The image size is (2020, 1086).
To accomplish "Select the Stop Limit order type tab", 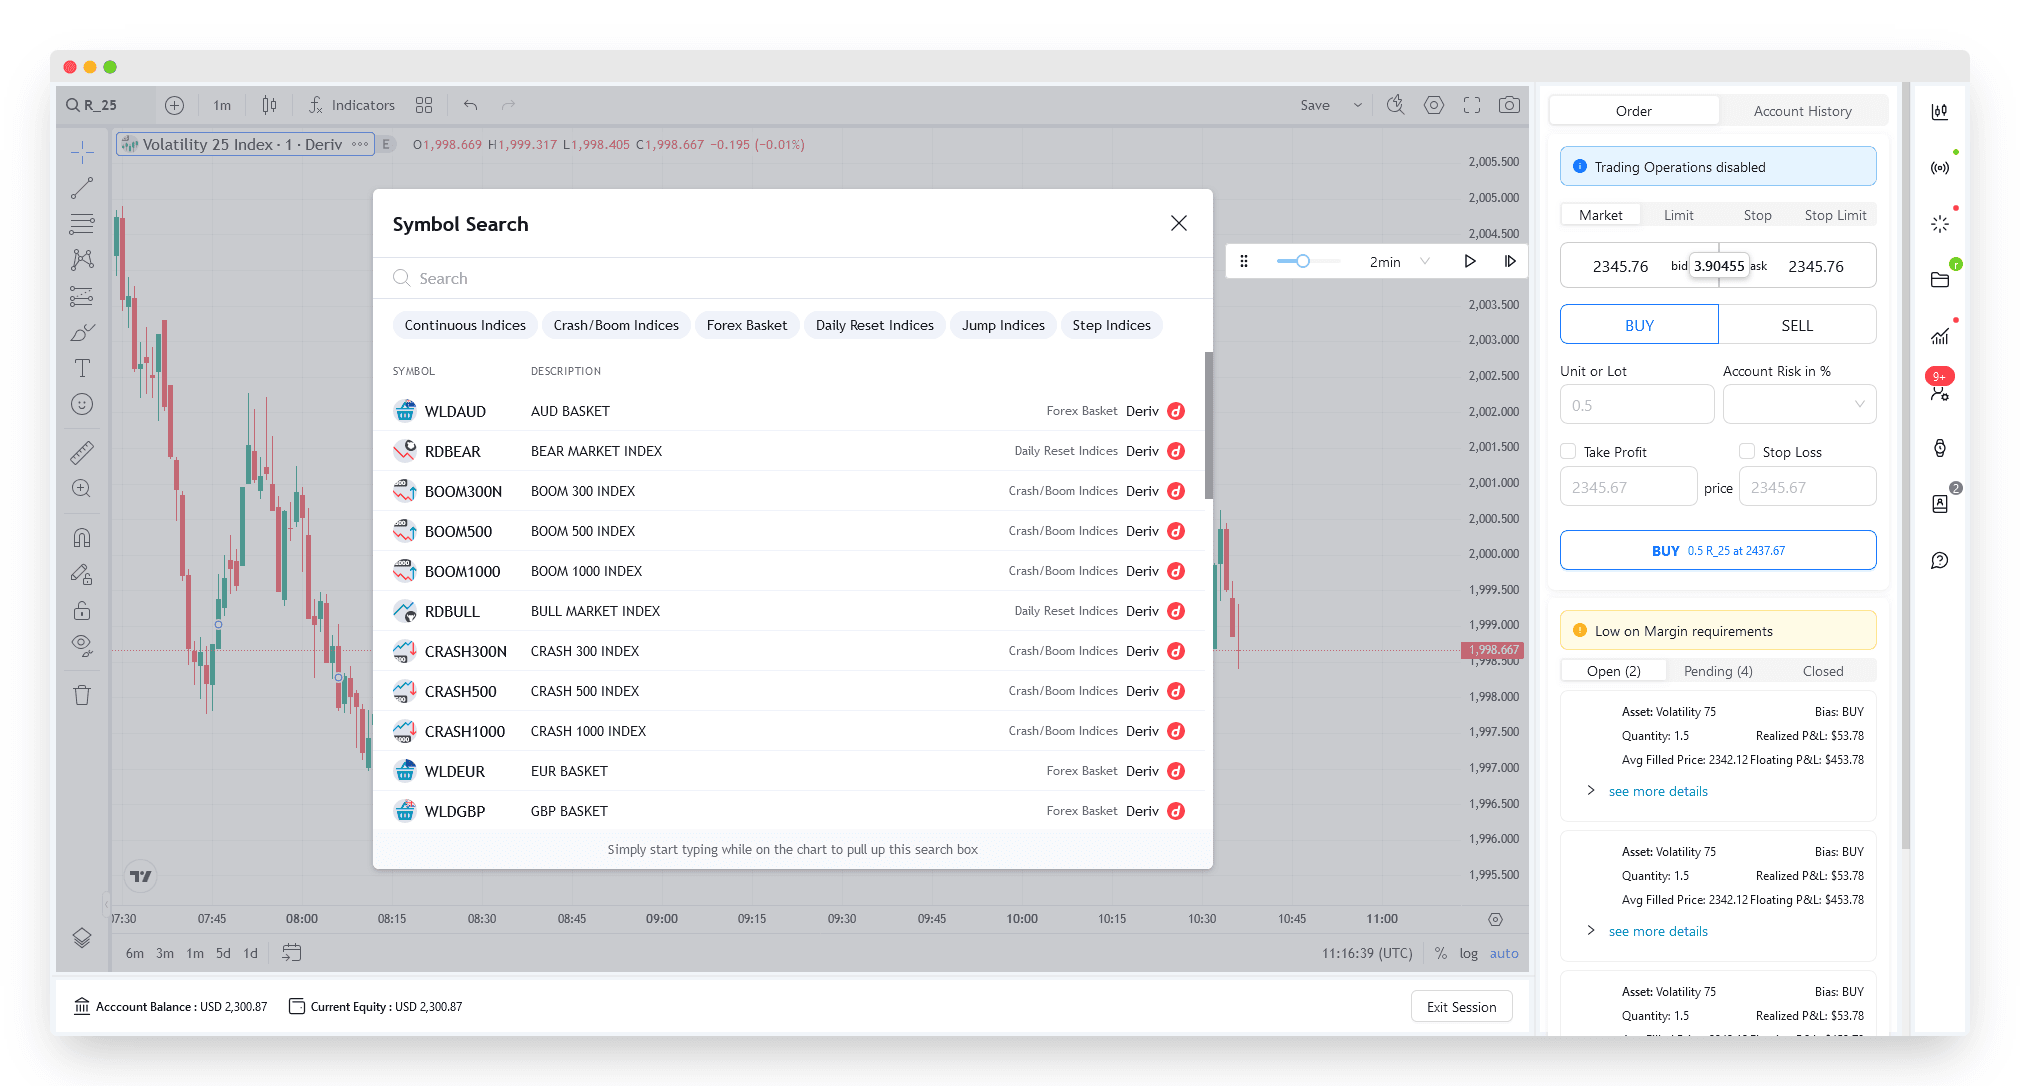I will pyautogui.click(x=1835, y=215).
